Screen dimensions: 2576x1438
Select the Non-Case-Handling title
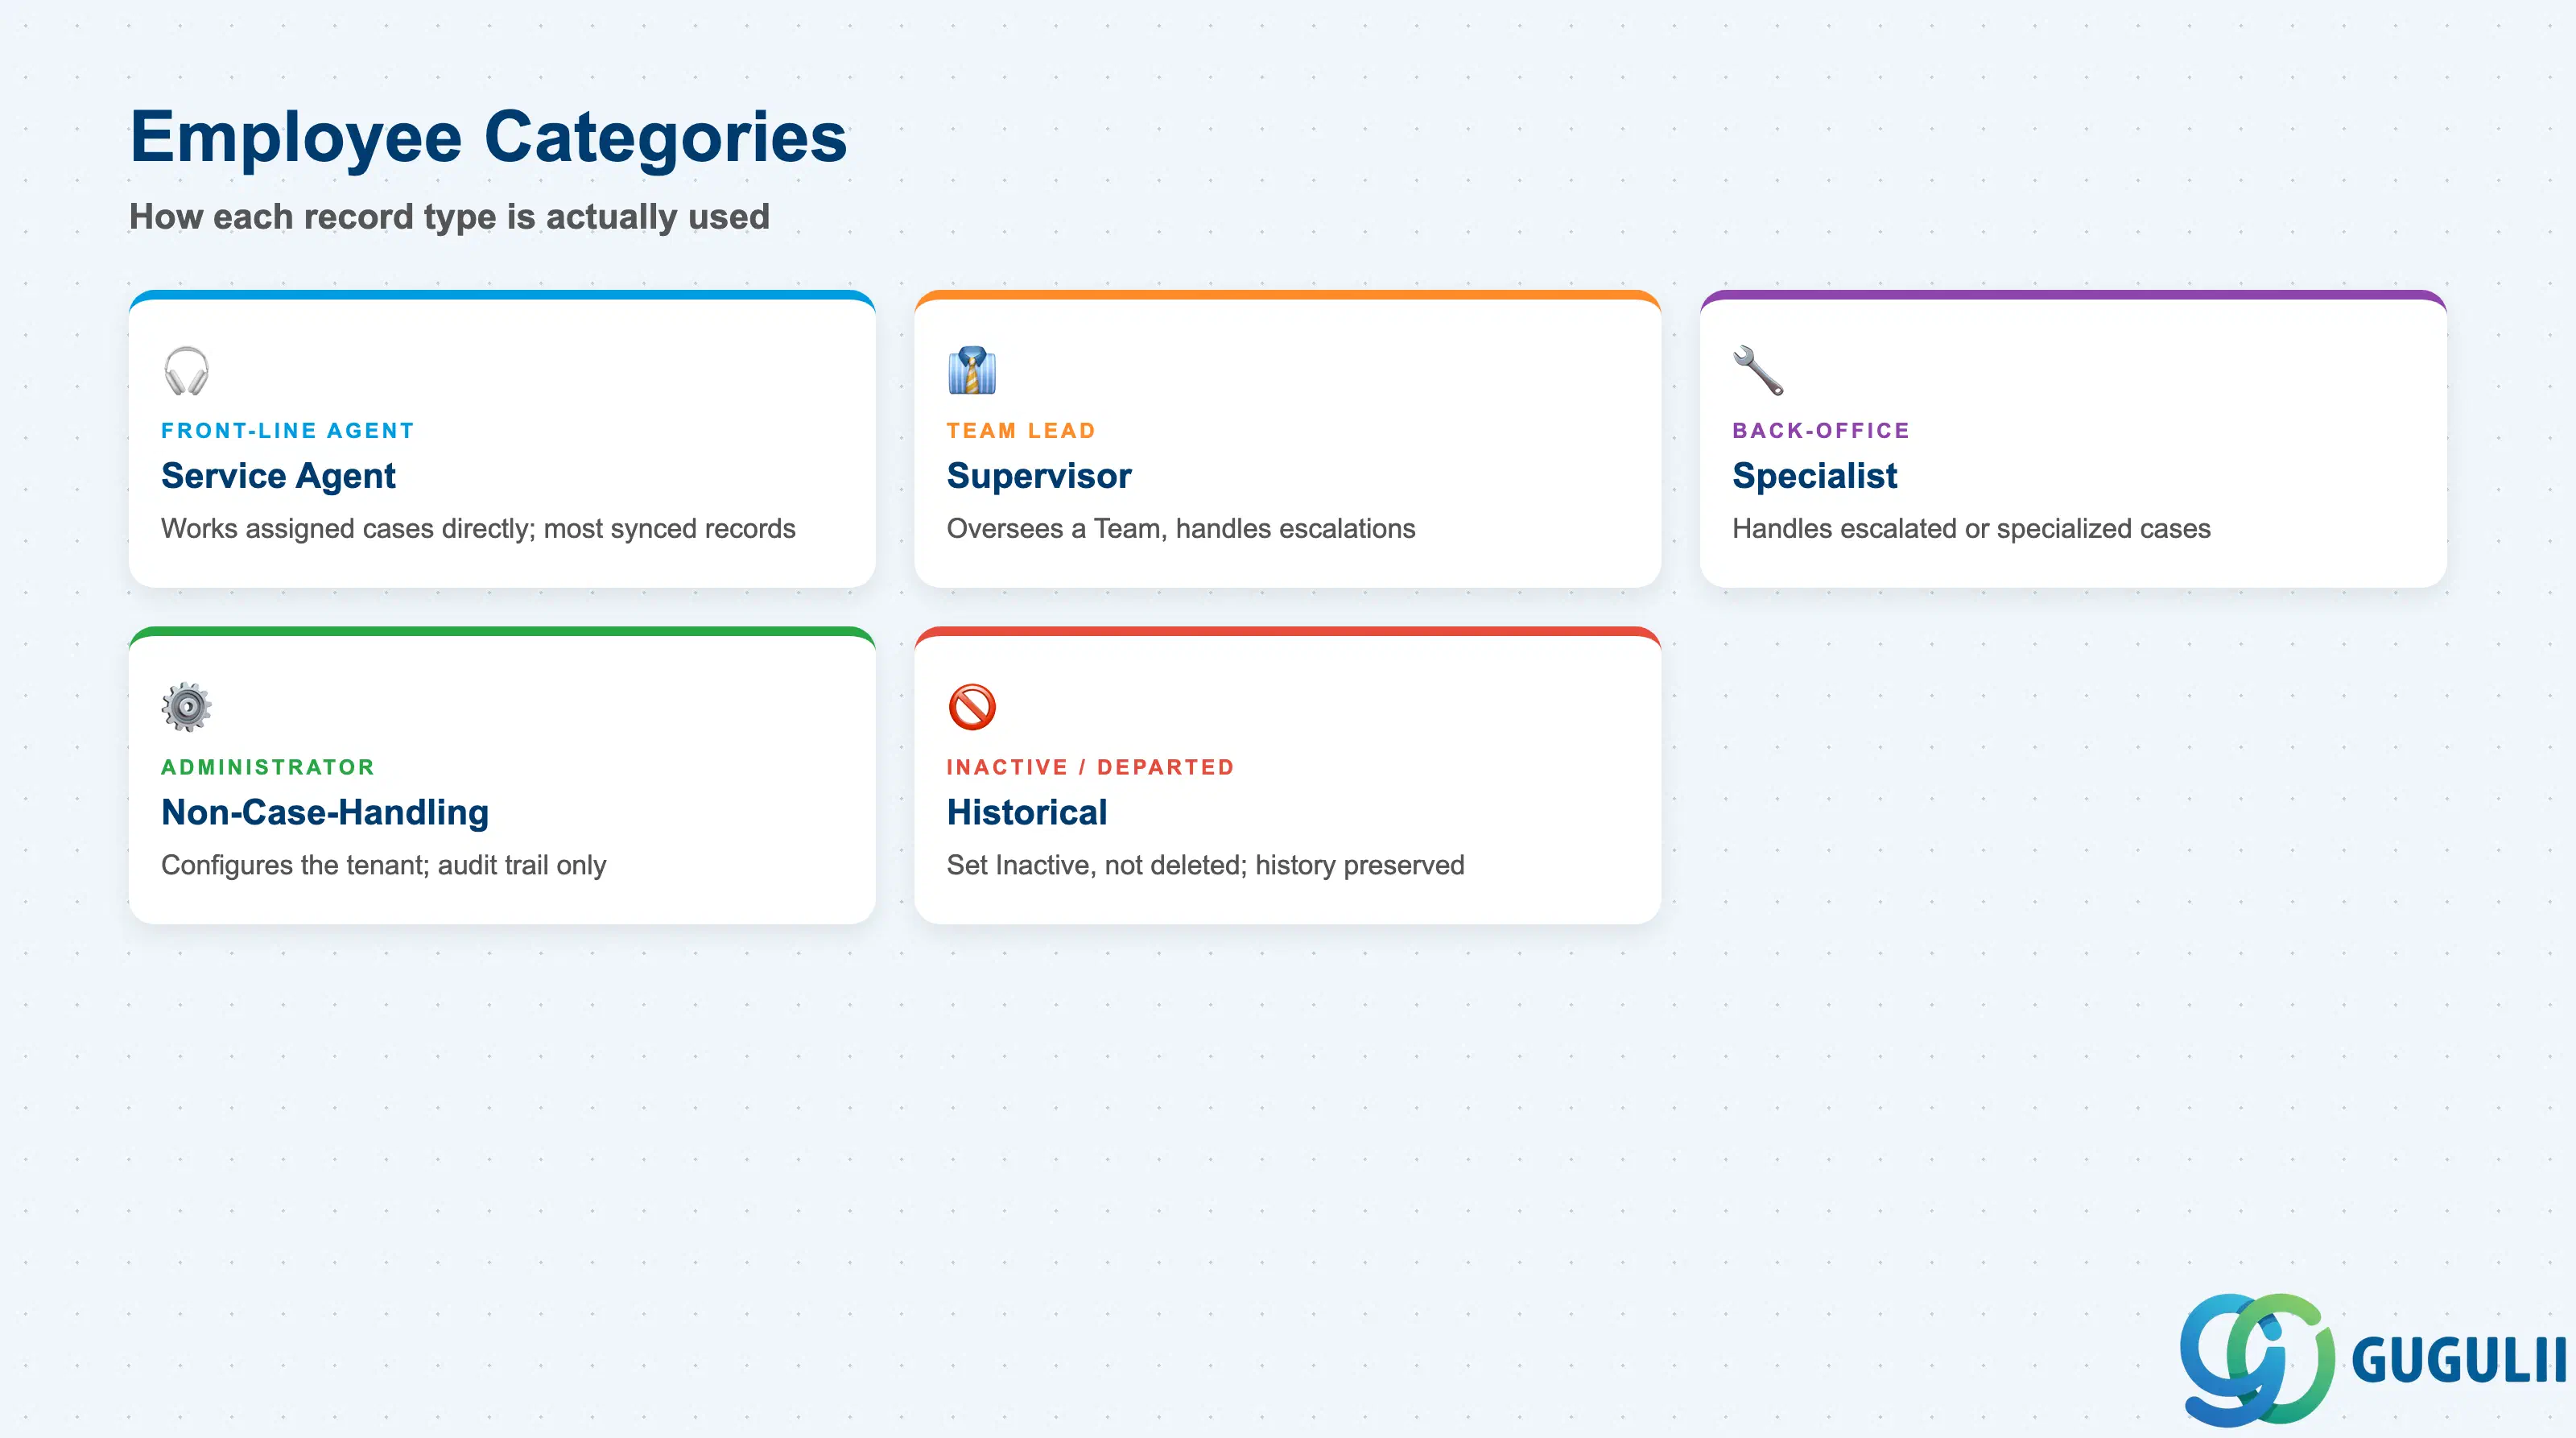click(x=325, y=812)
